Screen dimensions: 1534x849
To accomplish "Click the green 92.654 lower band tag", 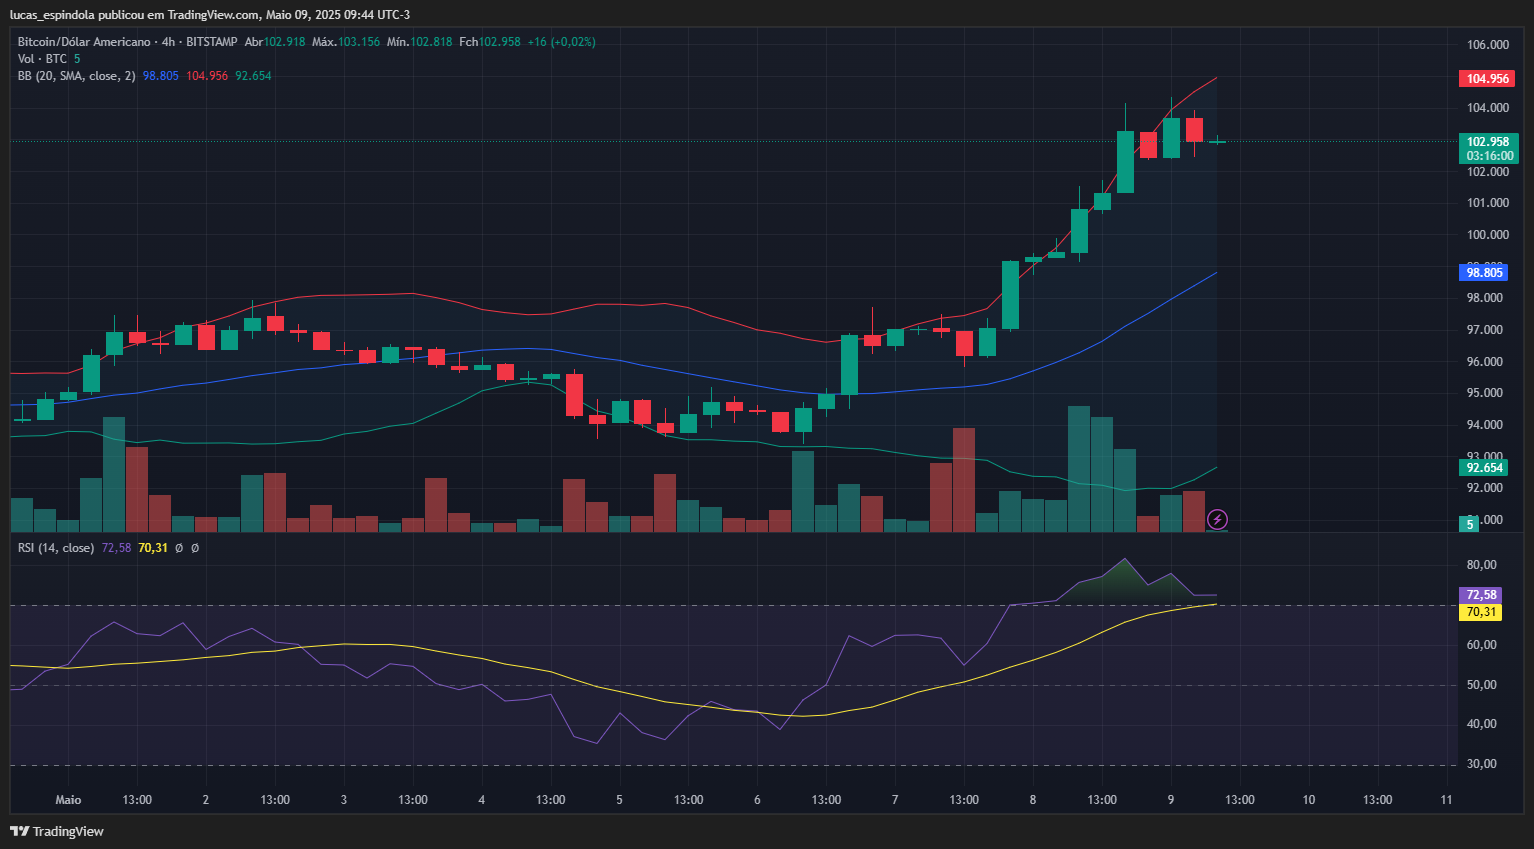I will coord(1484,468).
